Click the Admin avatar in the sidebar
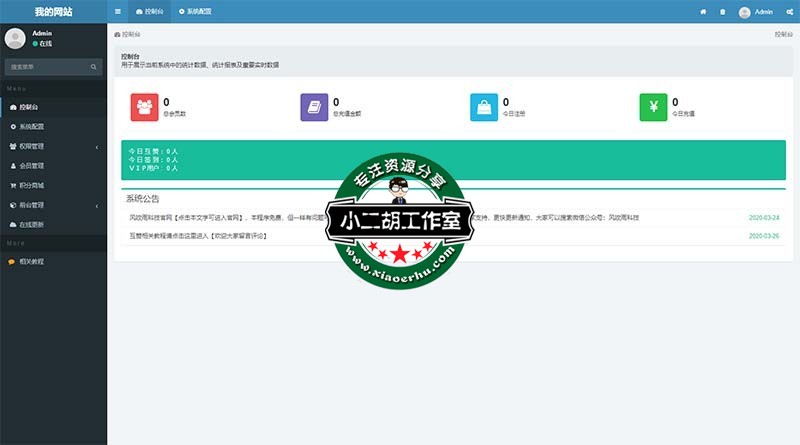800x445 pixels. pos(16,38)
